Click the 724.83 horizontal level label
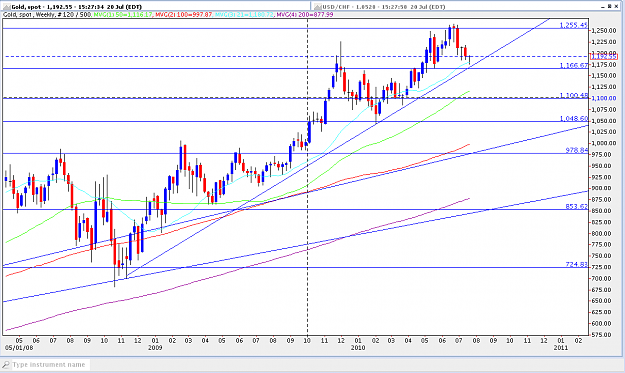This screenshot has height=373, width=625. (x=576, y=264)
